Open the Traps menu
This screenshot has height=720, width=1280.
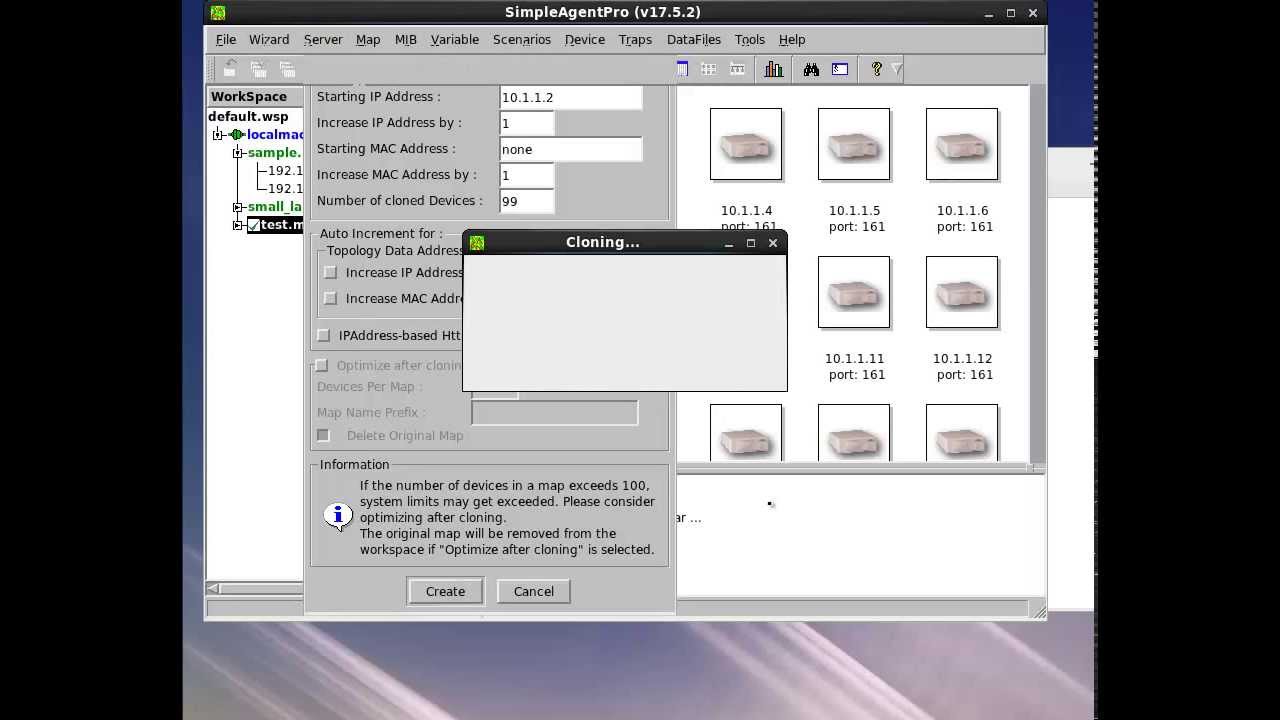tap(635, 40)
